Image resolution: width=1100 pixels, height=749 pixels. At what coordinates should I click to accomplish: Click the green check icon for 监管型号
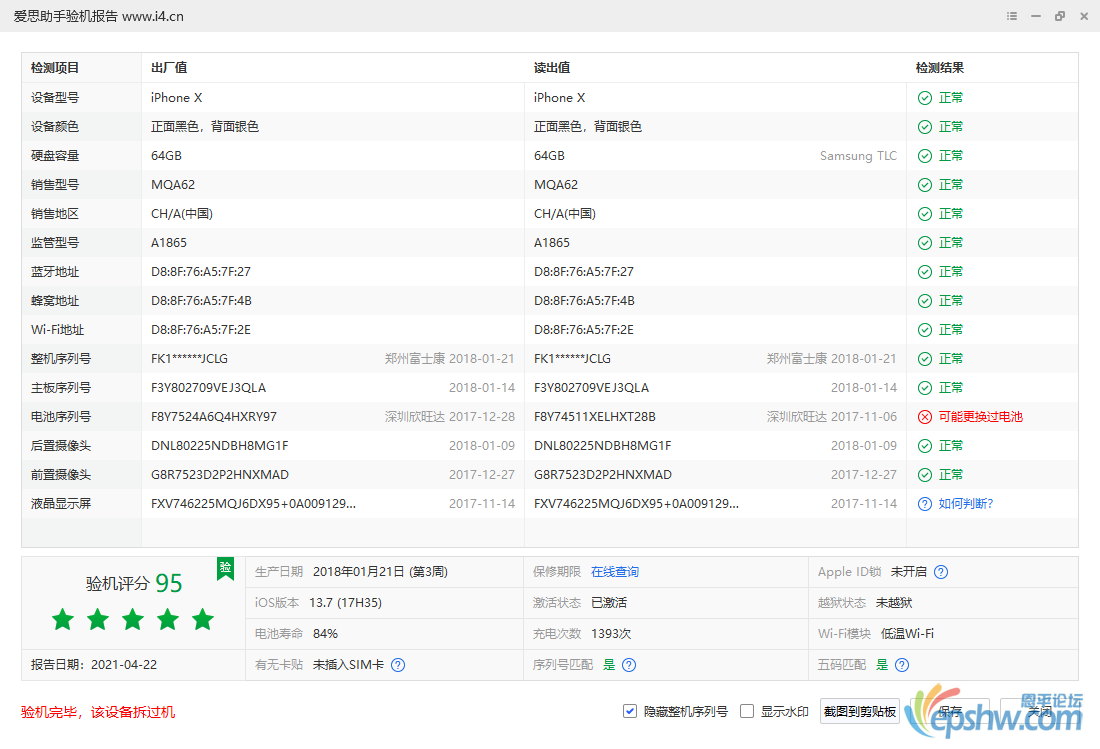(925, 243)
